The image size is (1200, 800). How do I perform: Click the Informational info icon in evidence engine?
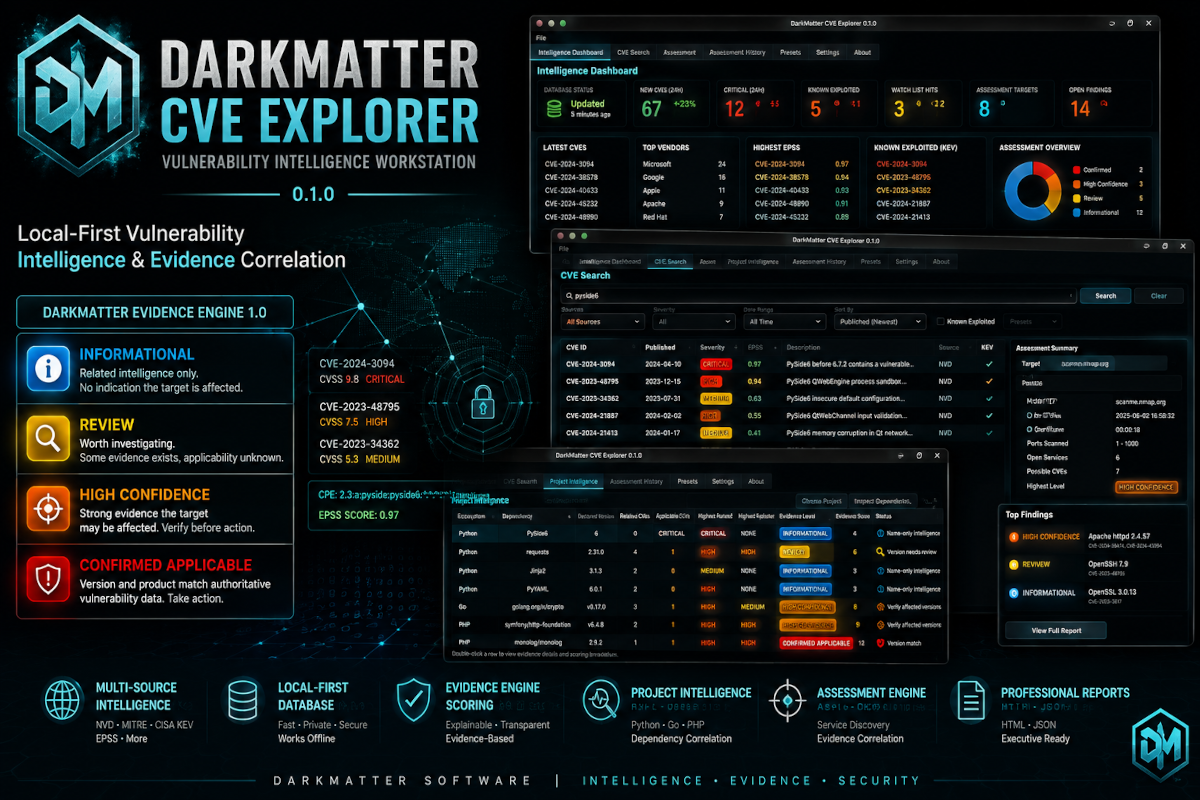pyautogui.click(x=48, y=368)
